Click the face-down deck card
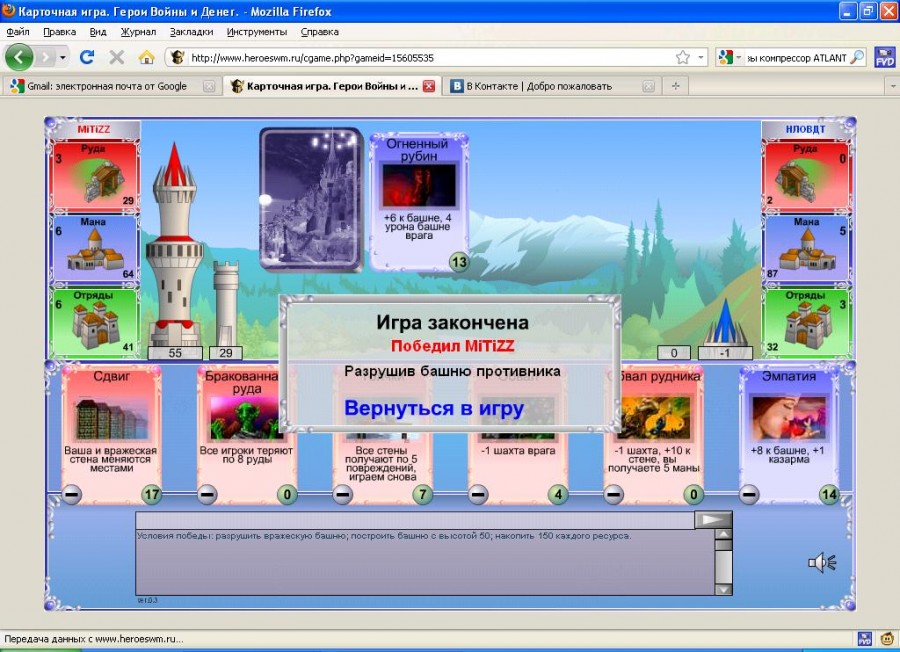 (312, 199)
